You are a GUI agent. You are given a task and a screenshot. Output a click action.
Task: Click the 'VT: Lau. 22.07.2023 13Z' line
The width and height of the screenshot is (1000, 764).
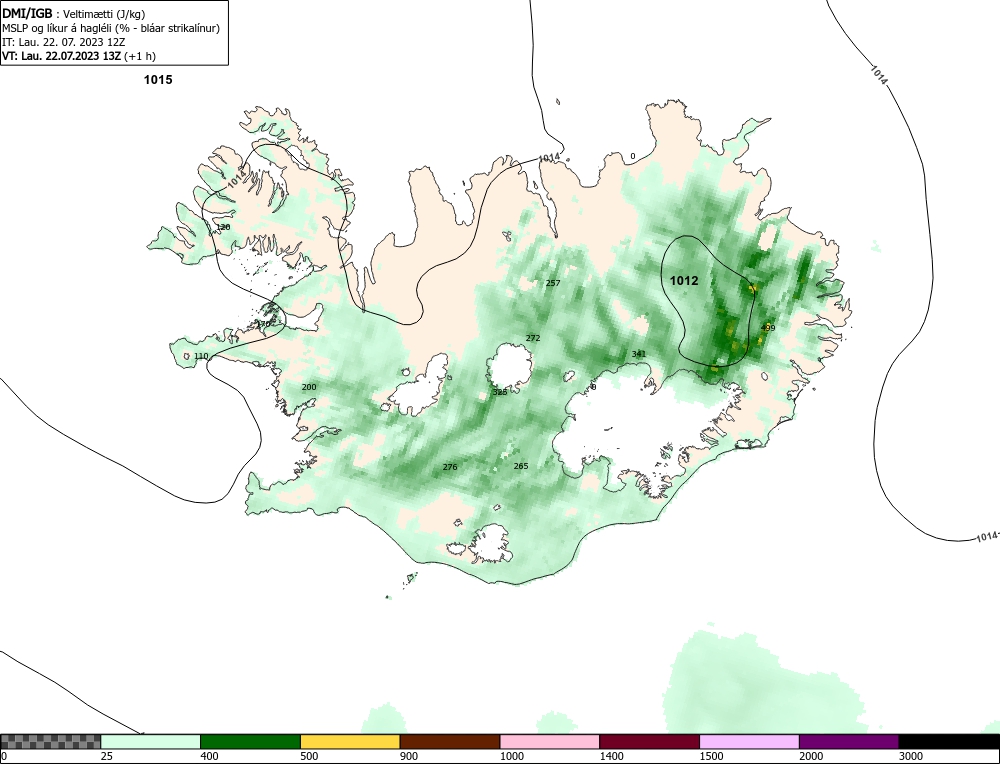coord(79,56)
